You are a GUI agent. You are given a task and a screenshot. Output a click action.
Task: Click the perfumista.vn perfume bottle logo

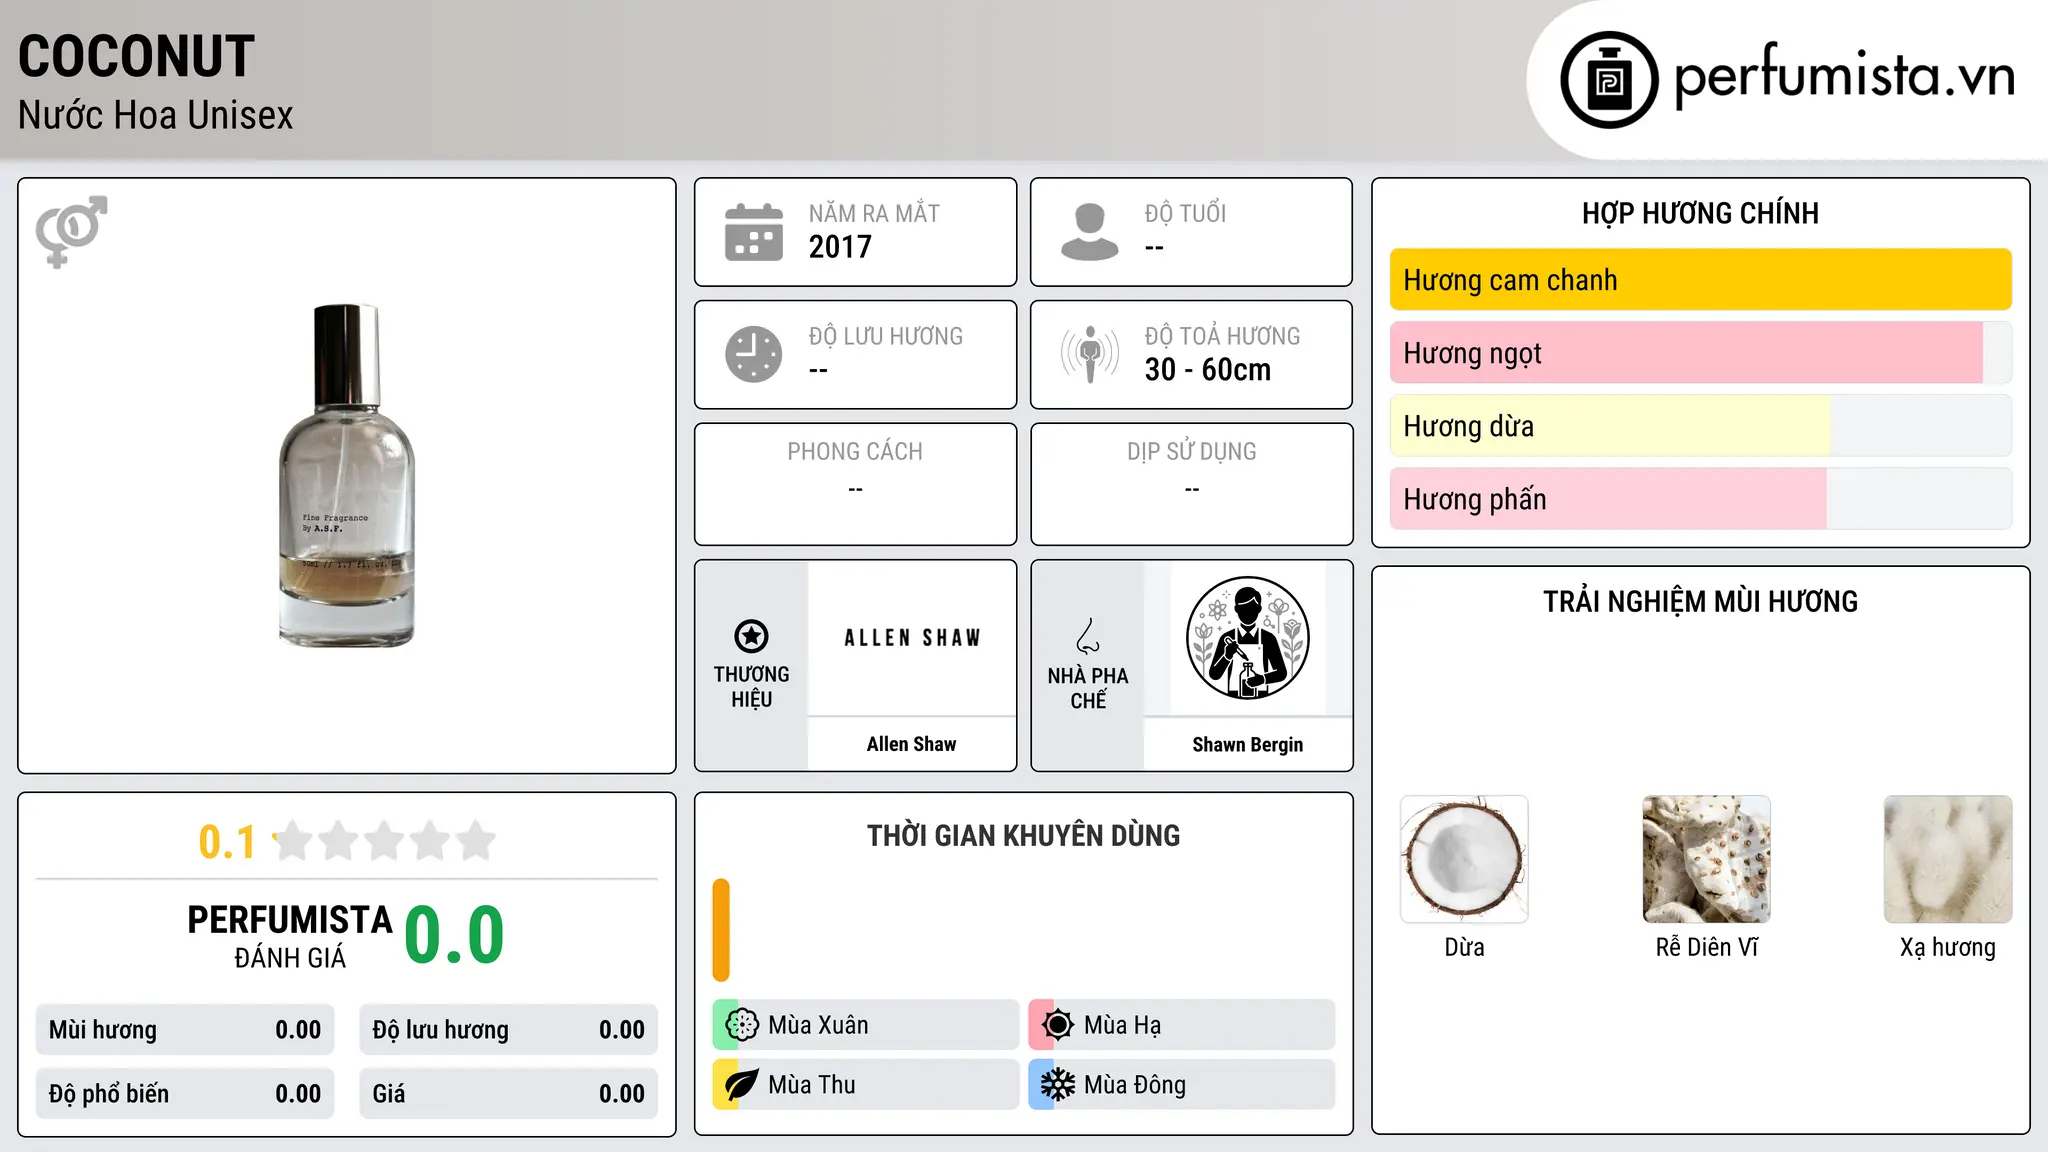[x=1609, y=80]
